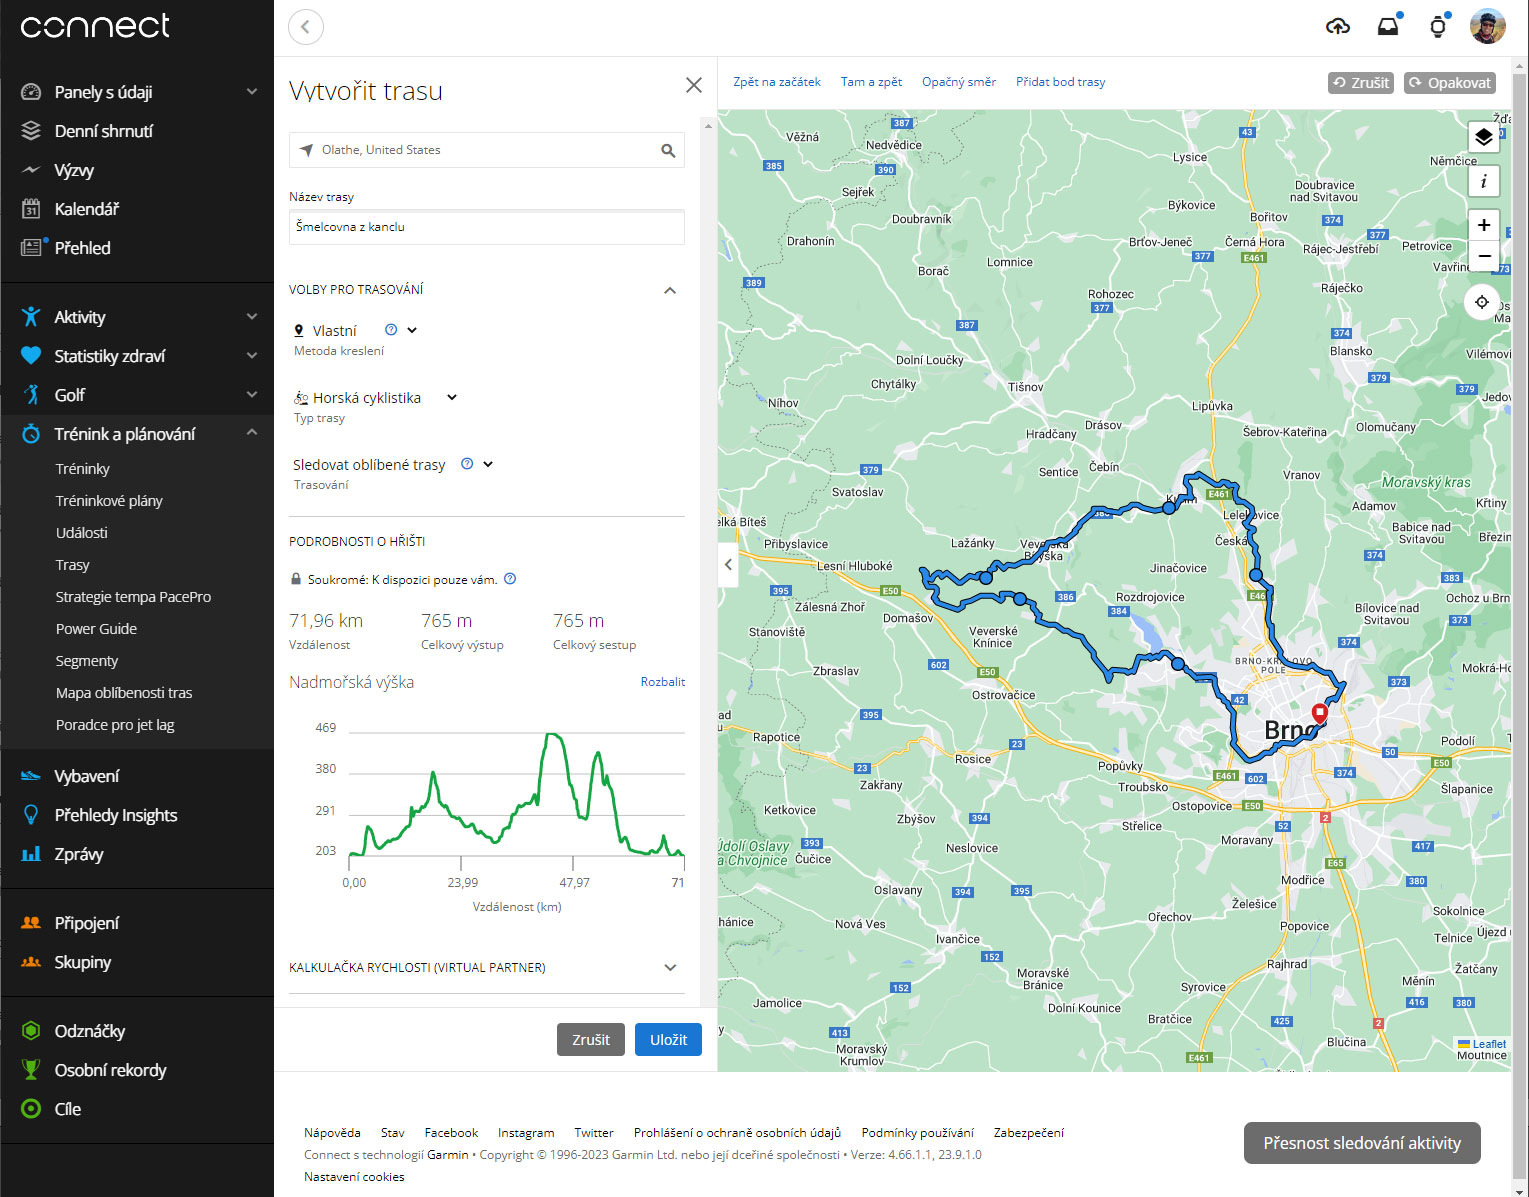Zoom out on the map

click(1483, 256)
